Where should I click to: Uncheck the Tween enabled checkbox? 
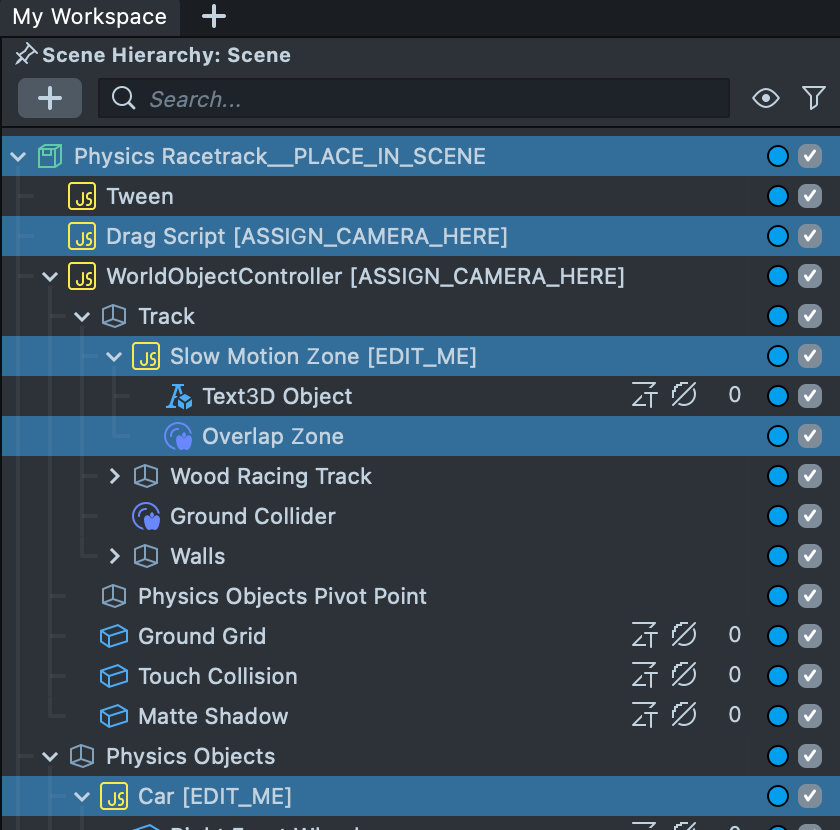pos(810,196)
